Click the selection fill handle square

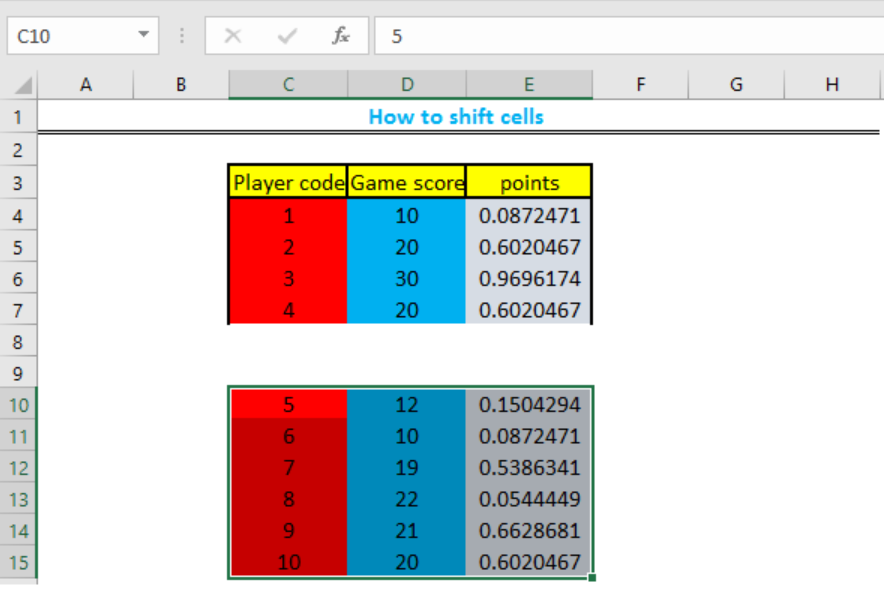[591, 577]
